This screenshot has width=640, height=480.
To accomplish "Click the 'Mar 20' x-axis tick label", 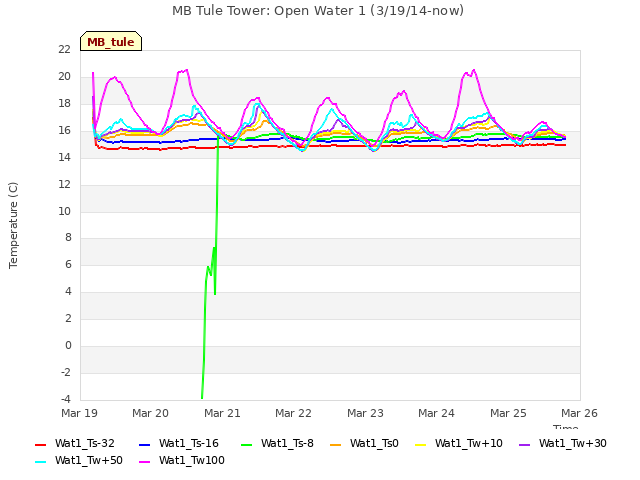I will [x=150, y=413].
